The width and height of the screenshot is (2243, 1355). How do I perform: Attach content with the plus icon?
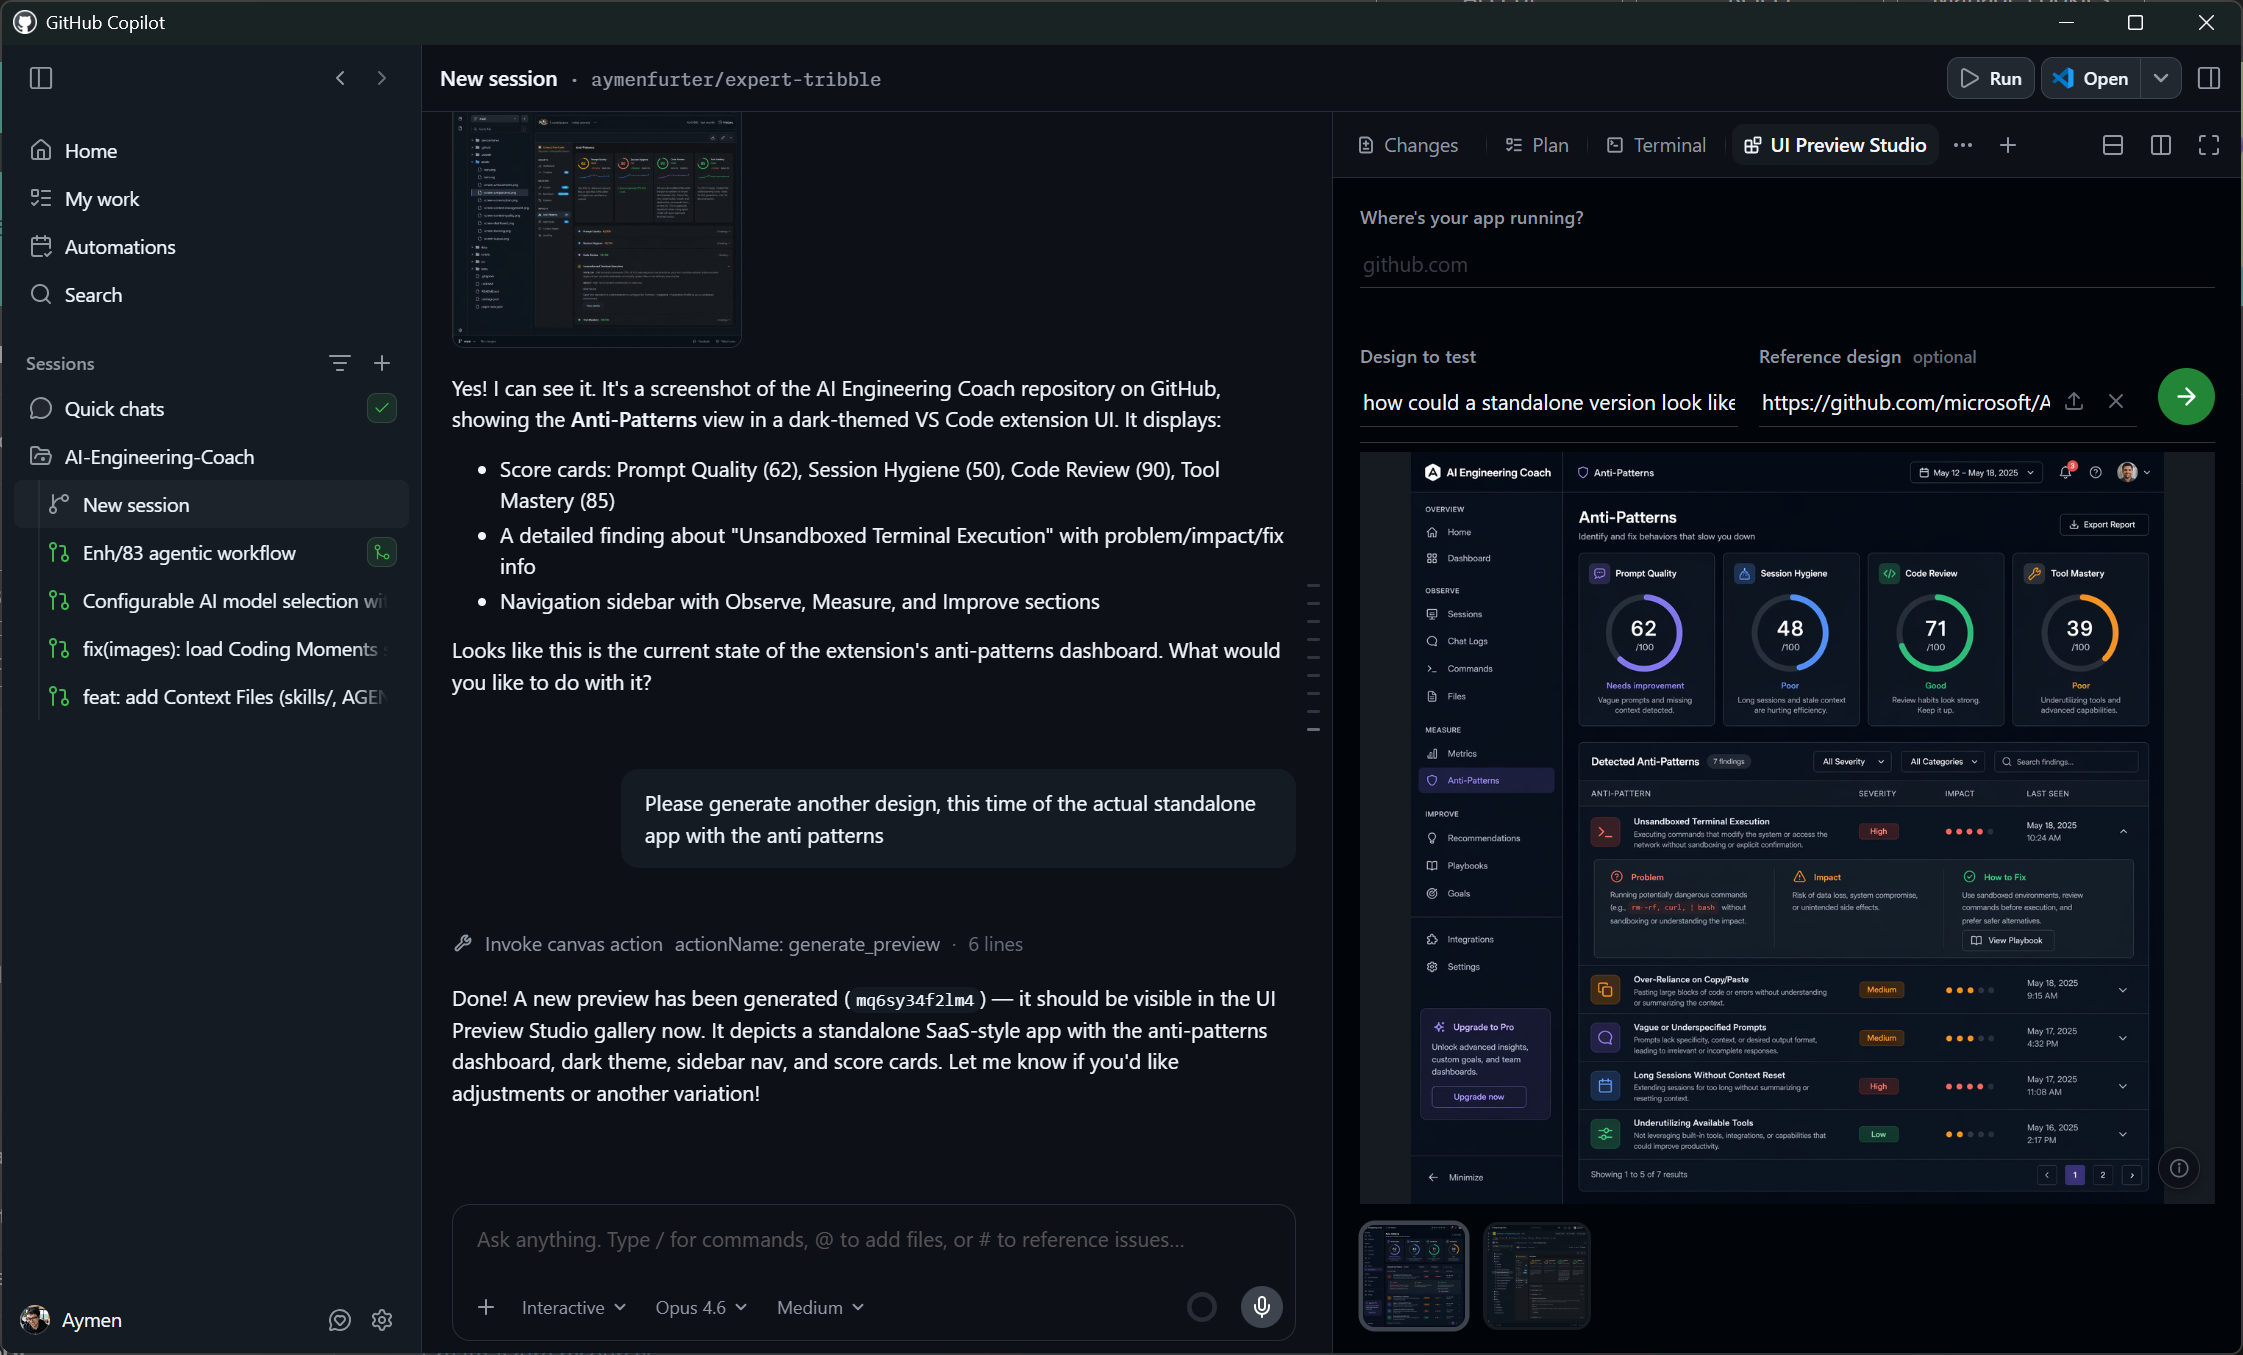point(486,1307)
